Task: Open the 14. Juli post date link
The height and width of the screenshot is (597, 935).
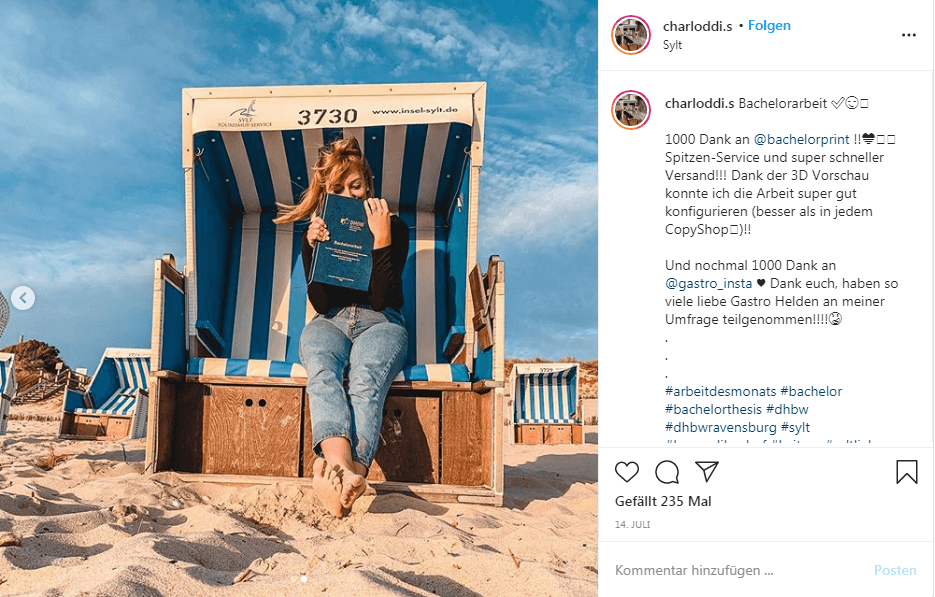Action: (x=633, y=525)
